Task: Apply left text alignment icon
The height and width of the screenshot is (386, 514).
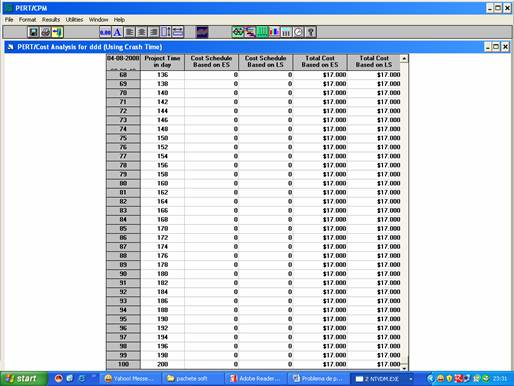Action: click(129, 32)
